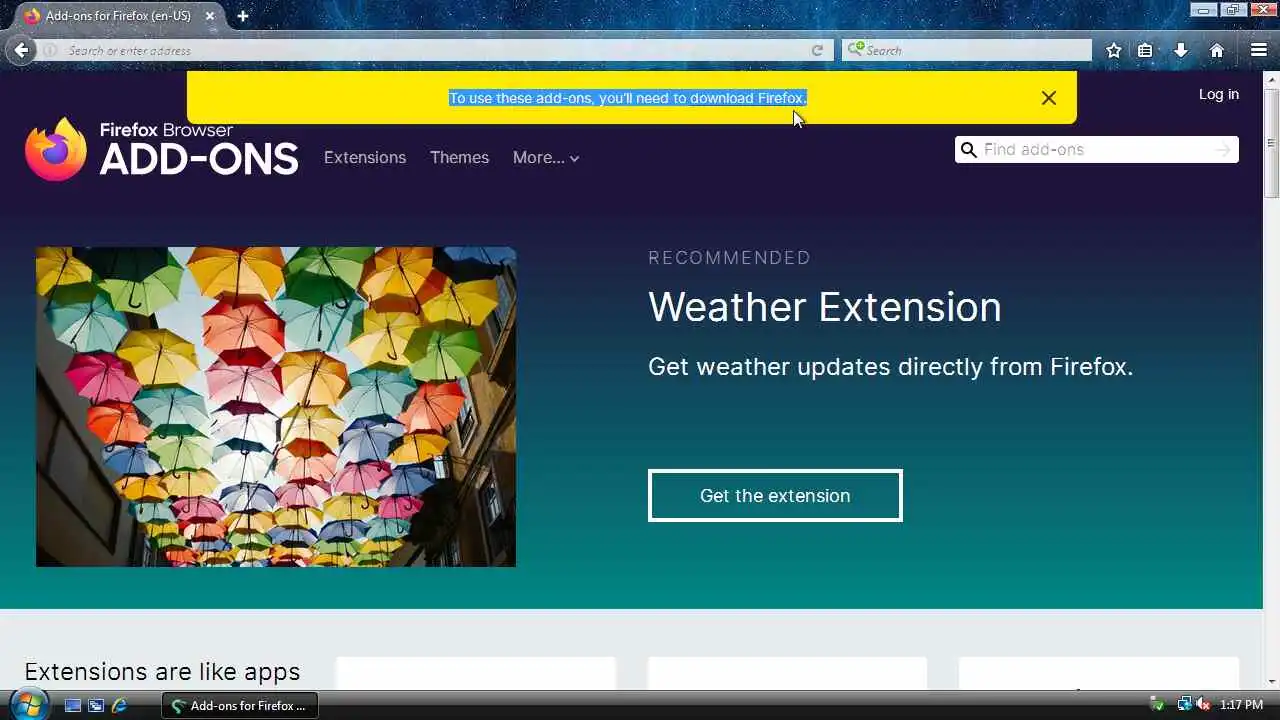Dismiss the yellow download Firefox banner
The width and height of the screenshot is (1280, 720).
click(x=1048, y=98)
